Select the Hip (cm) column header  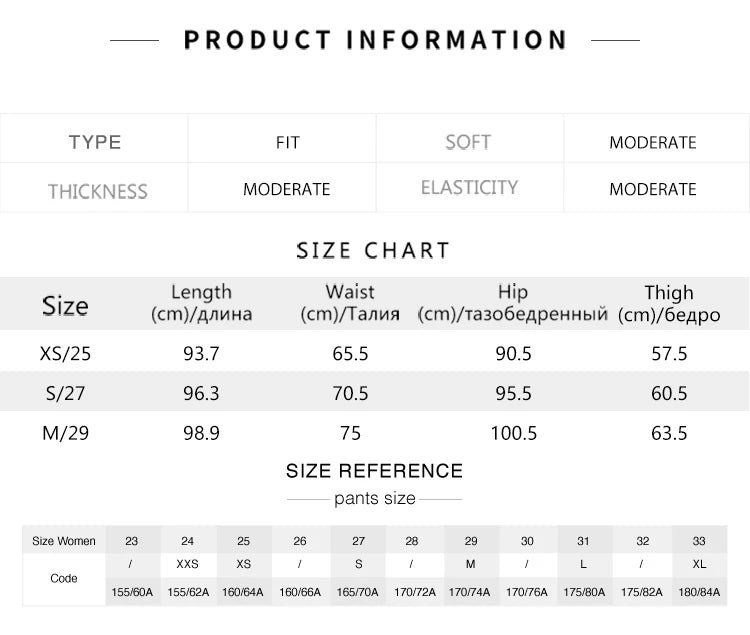512,303
